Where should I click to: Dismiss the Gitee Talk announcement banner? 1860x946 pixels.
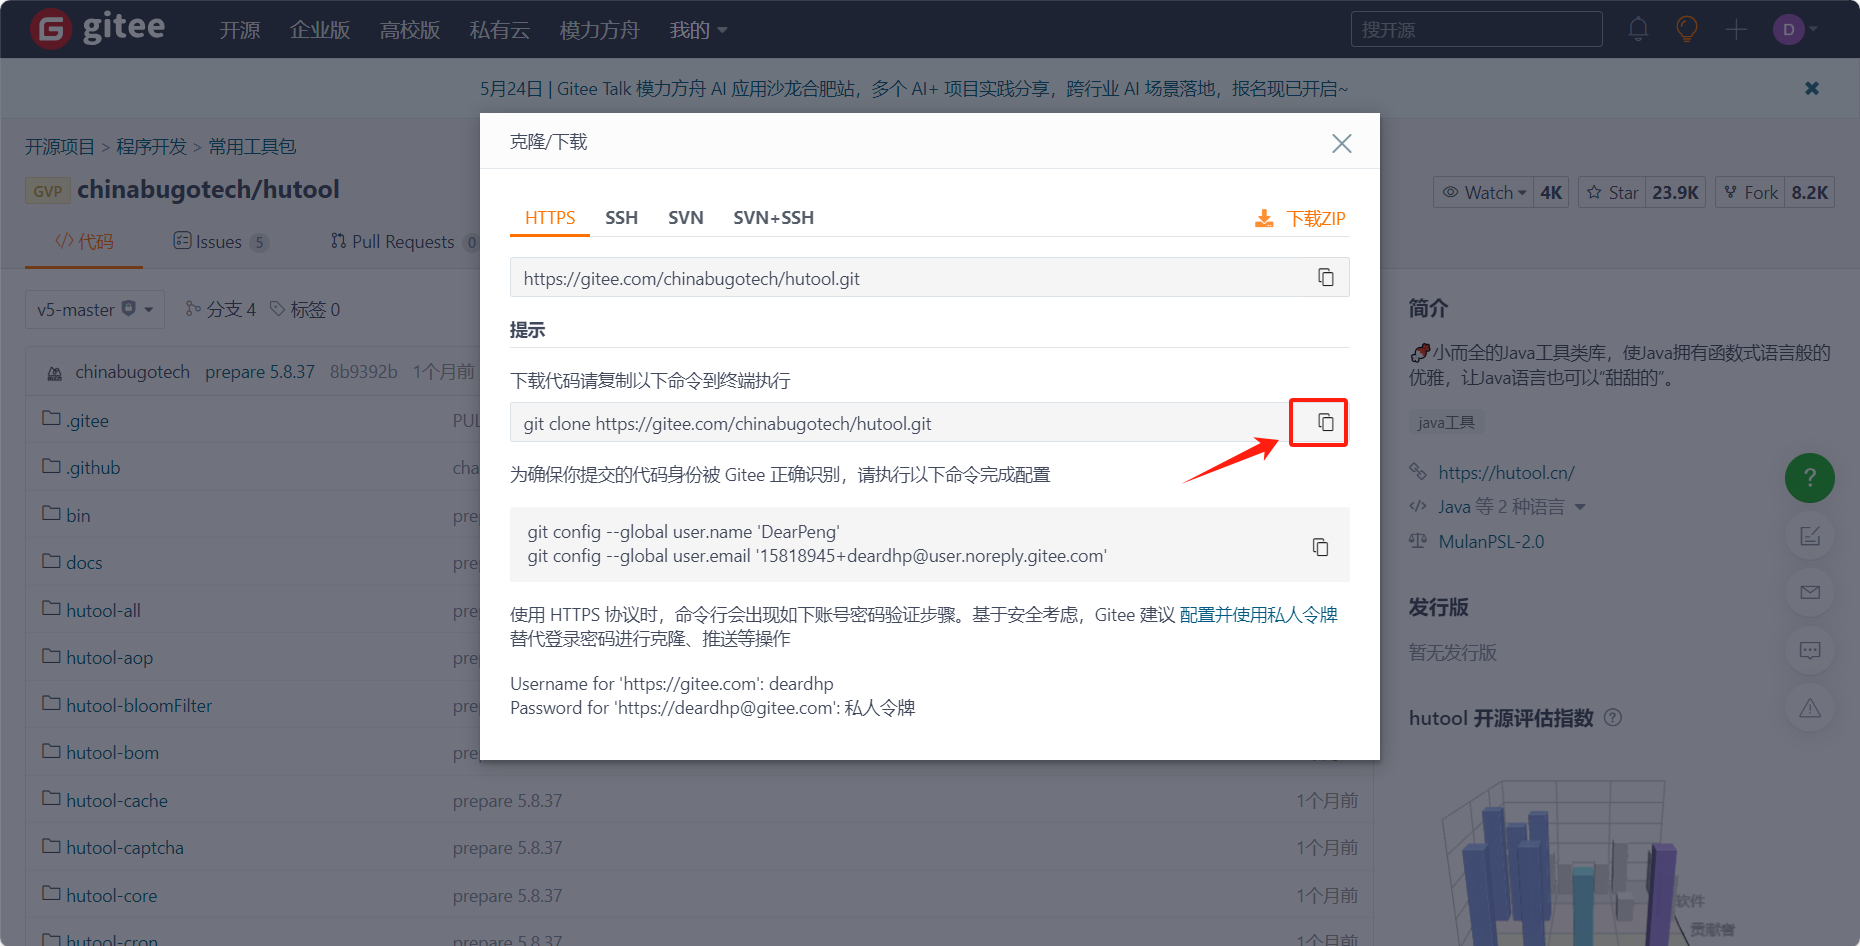[1812, 88]
